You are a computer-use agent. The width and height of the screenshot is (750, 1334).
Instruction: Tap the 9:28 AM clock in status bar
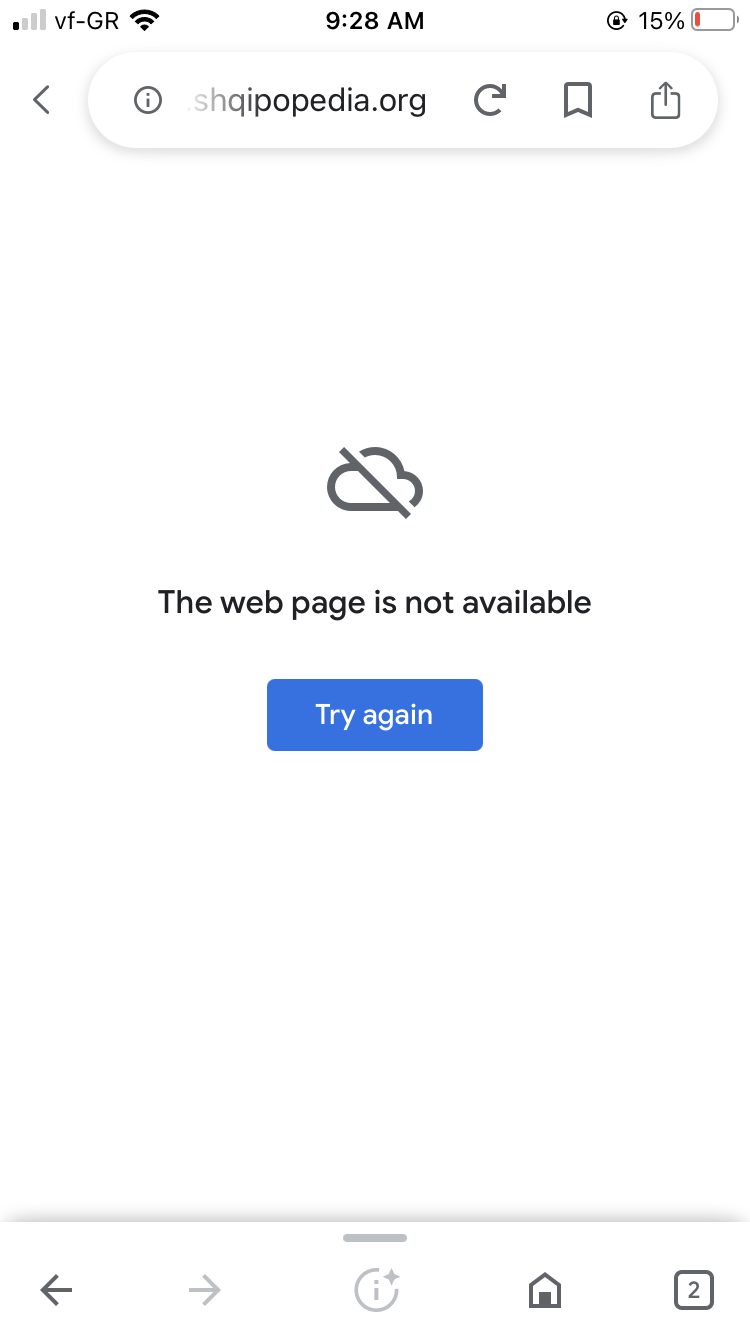tap(375, 20)
